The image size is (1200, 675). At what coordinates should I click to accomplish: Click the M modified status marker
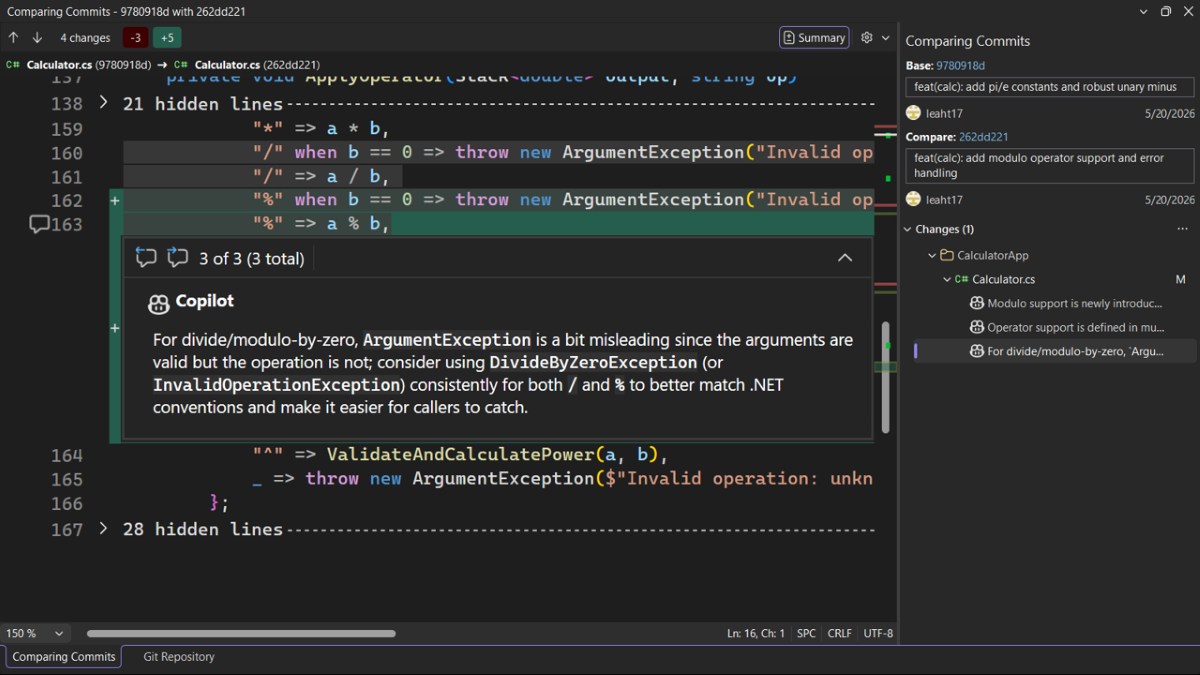click(x=1180, y=280)
